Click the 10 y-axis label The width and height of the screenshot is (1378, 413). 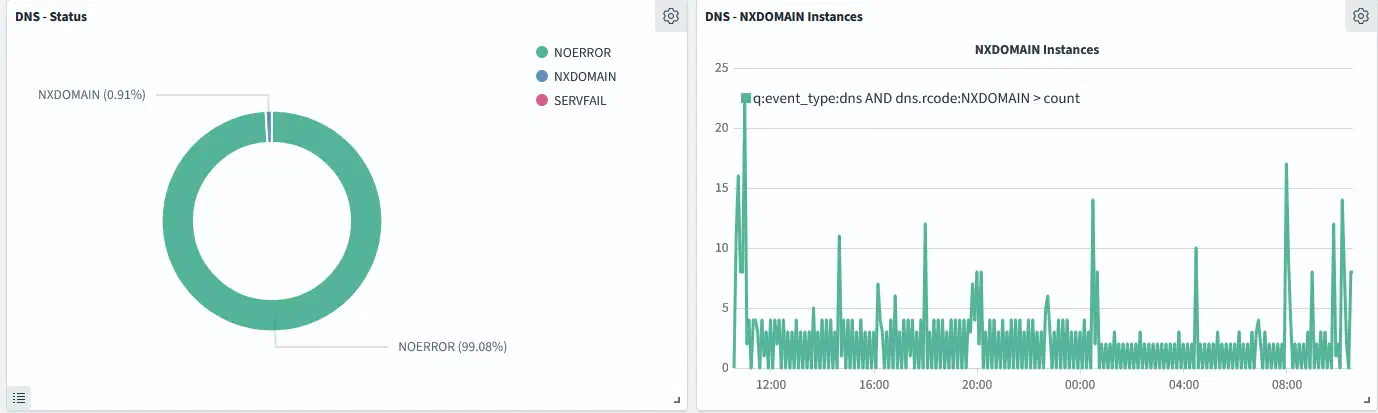click(x=721, y=248)
